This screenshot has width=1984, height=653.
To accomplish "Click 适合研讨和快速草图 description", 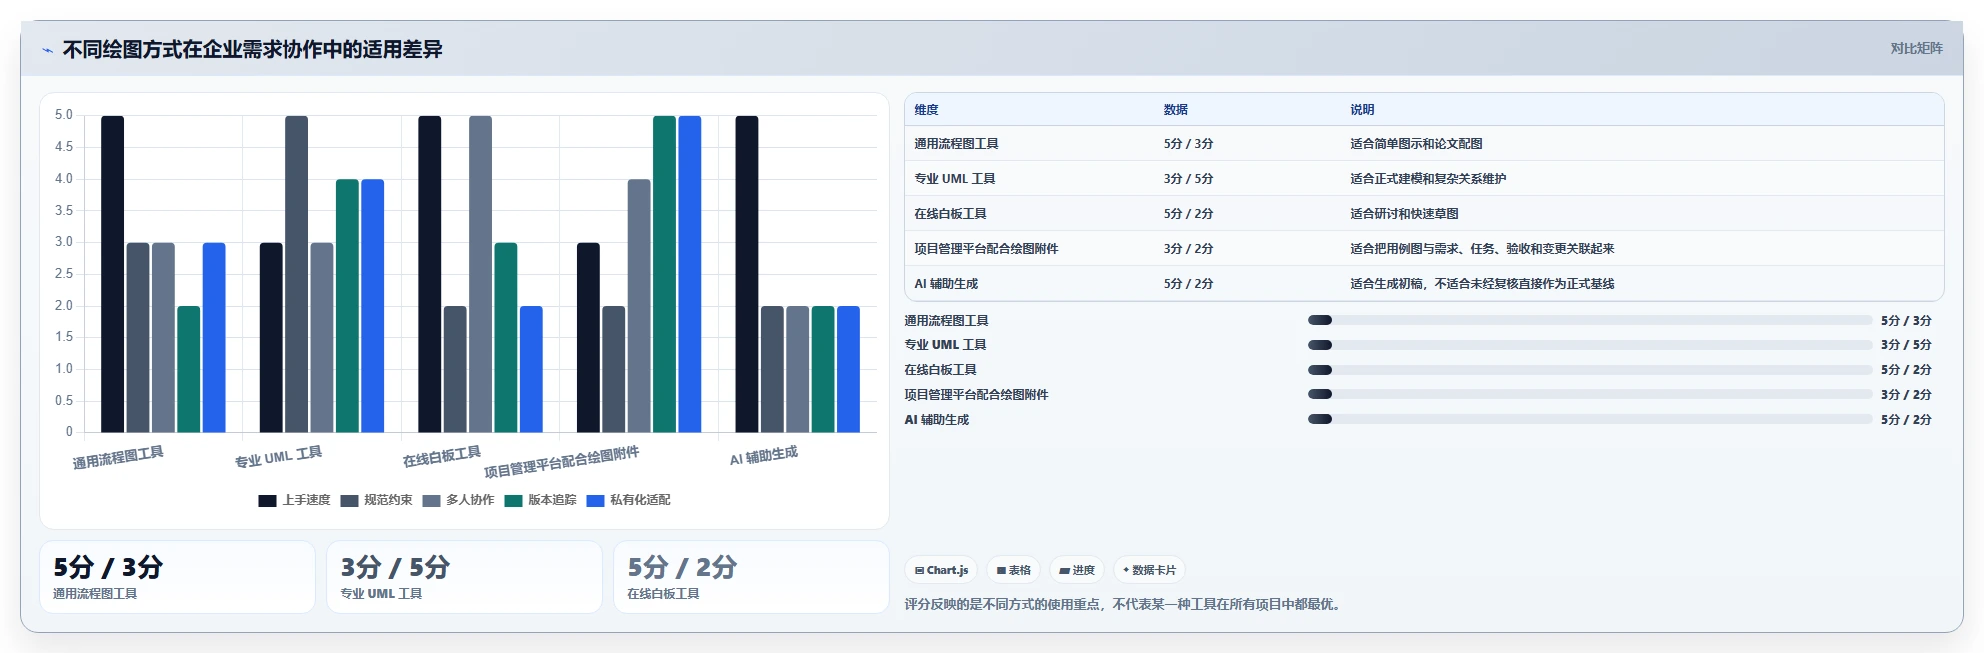I will 1404,214.
